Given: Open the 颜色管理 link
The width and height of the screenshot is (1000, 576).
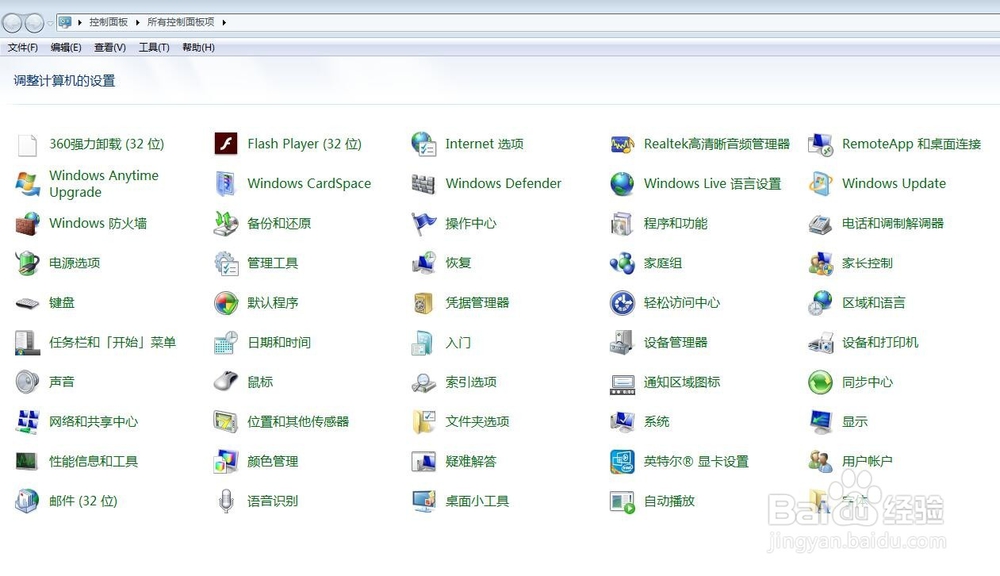Looking at the screenshot, I should (x=272, y=461).
